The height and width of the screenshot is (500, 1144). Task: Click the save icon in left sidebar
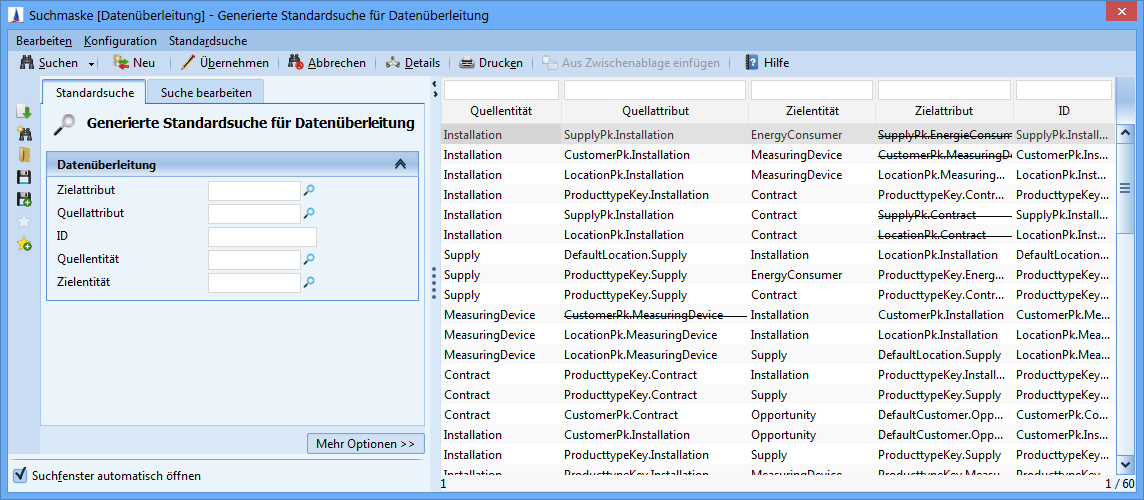tap(25, 177)
